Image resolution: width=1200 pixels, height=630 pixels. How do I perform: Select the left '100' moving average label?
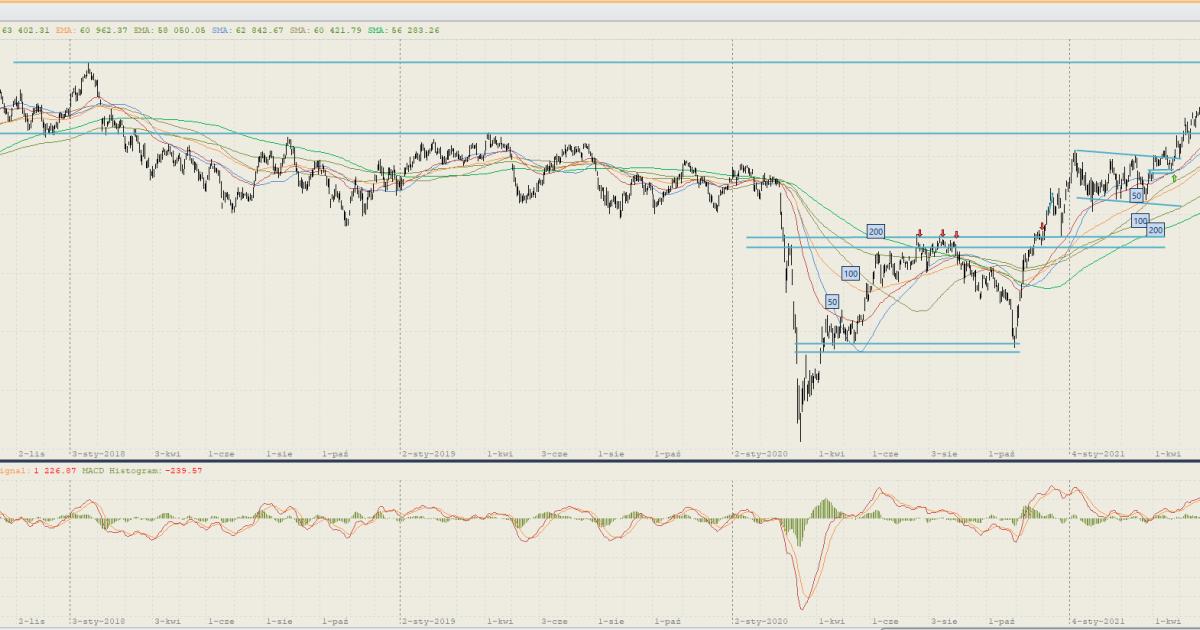pos(850,273)
